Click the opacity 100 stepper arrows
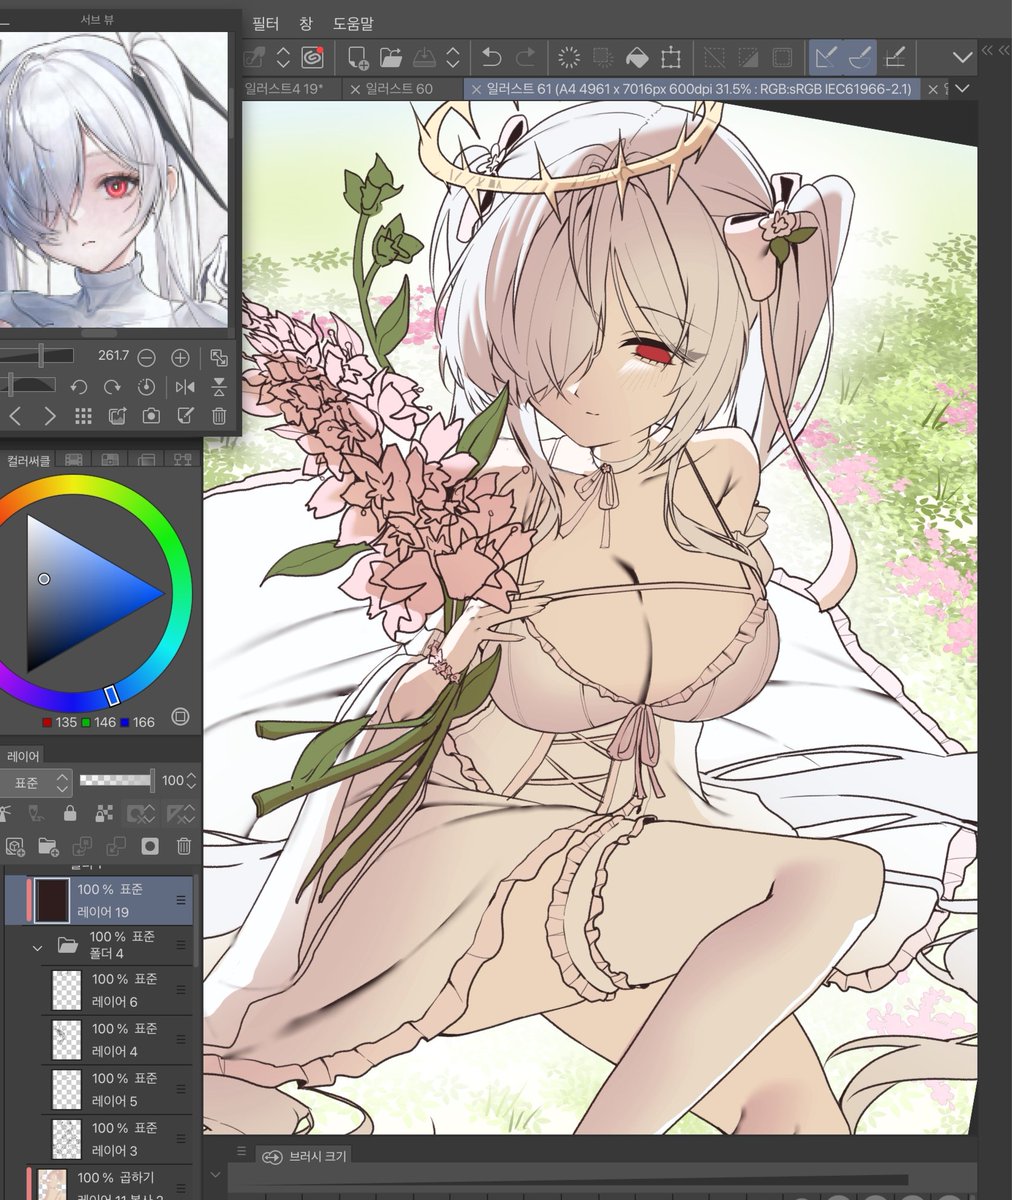The height and width of the screenshot is (1200, 1012). tap(192, 781)
